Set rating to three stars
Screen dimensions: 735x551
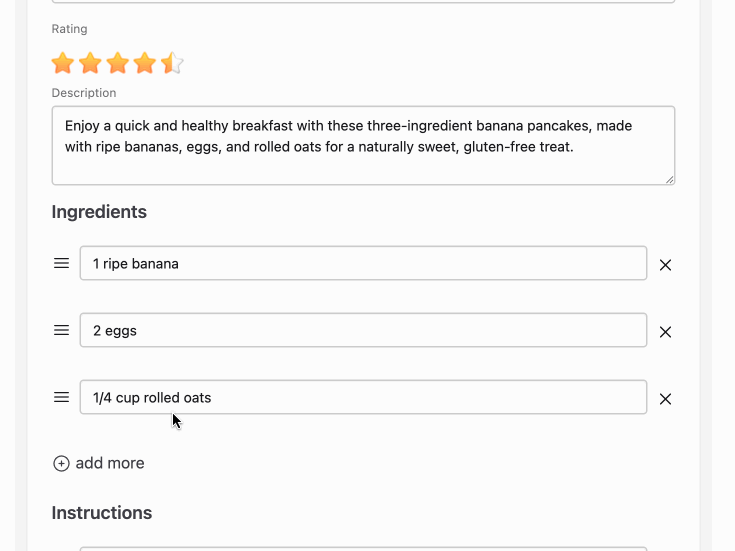tap(118, 63)
